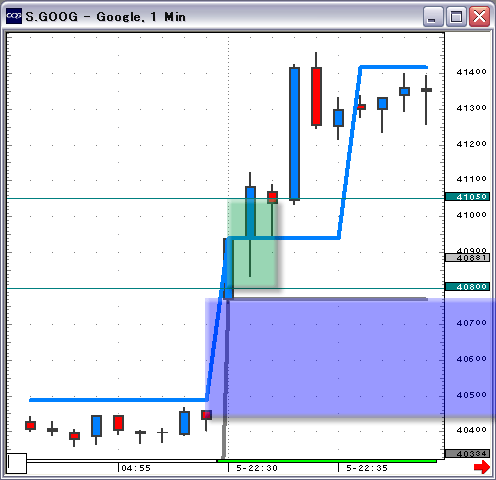The width and height of the screenshot is (496, 480).
Task: Click the title text S.GOOG - Google, 1 Min
Action: (105, 16)
